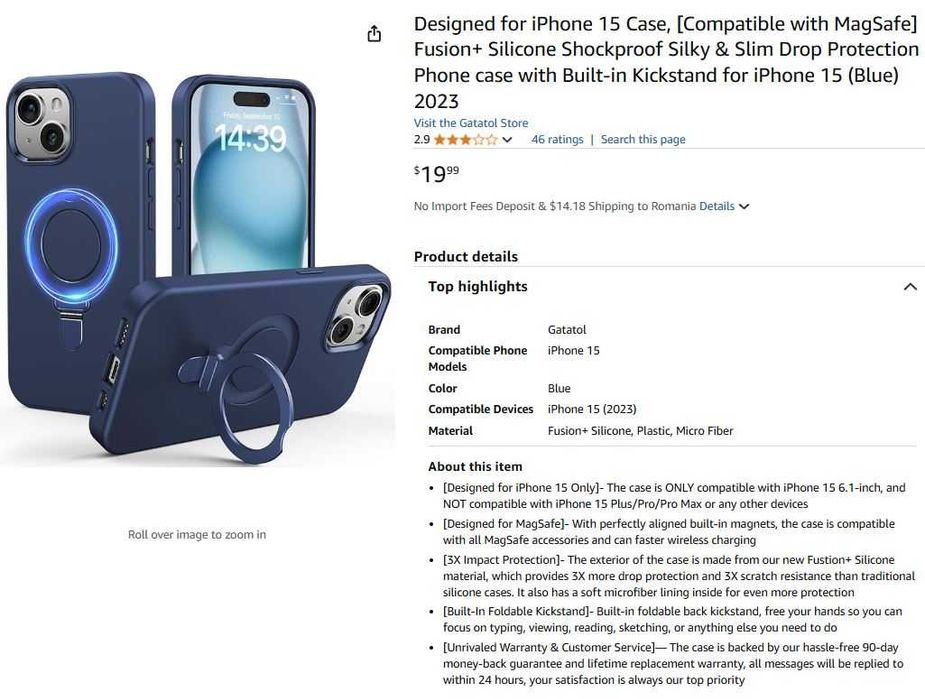The image size is (925, 699).
Task: Open the star rating dropdown chevron
Action: pyautogui.click(x=507, y=140)
